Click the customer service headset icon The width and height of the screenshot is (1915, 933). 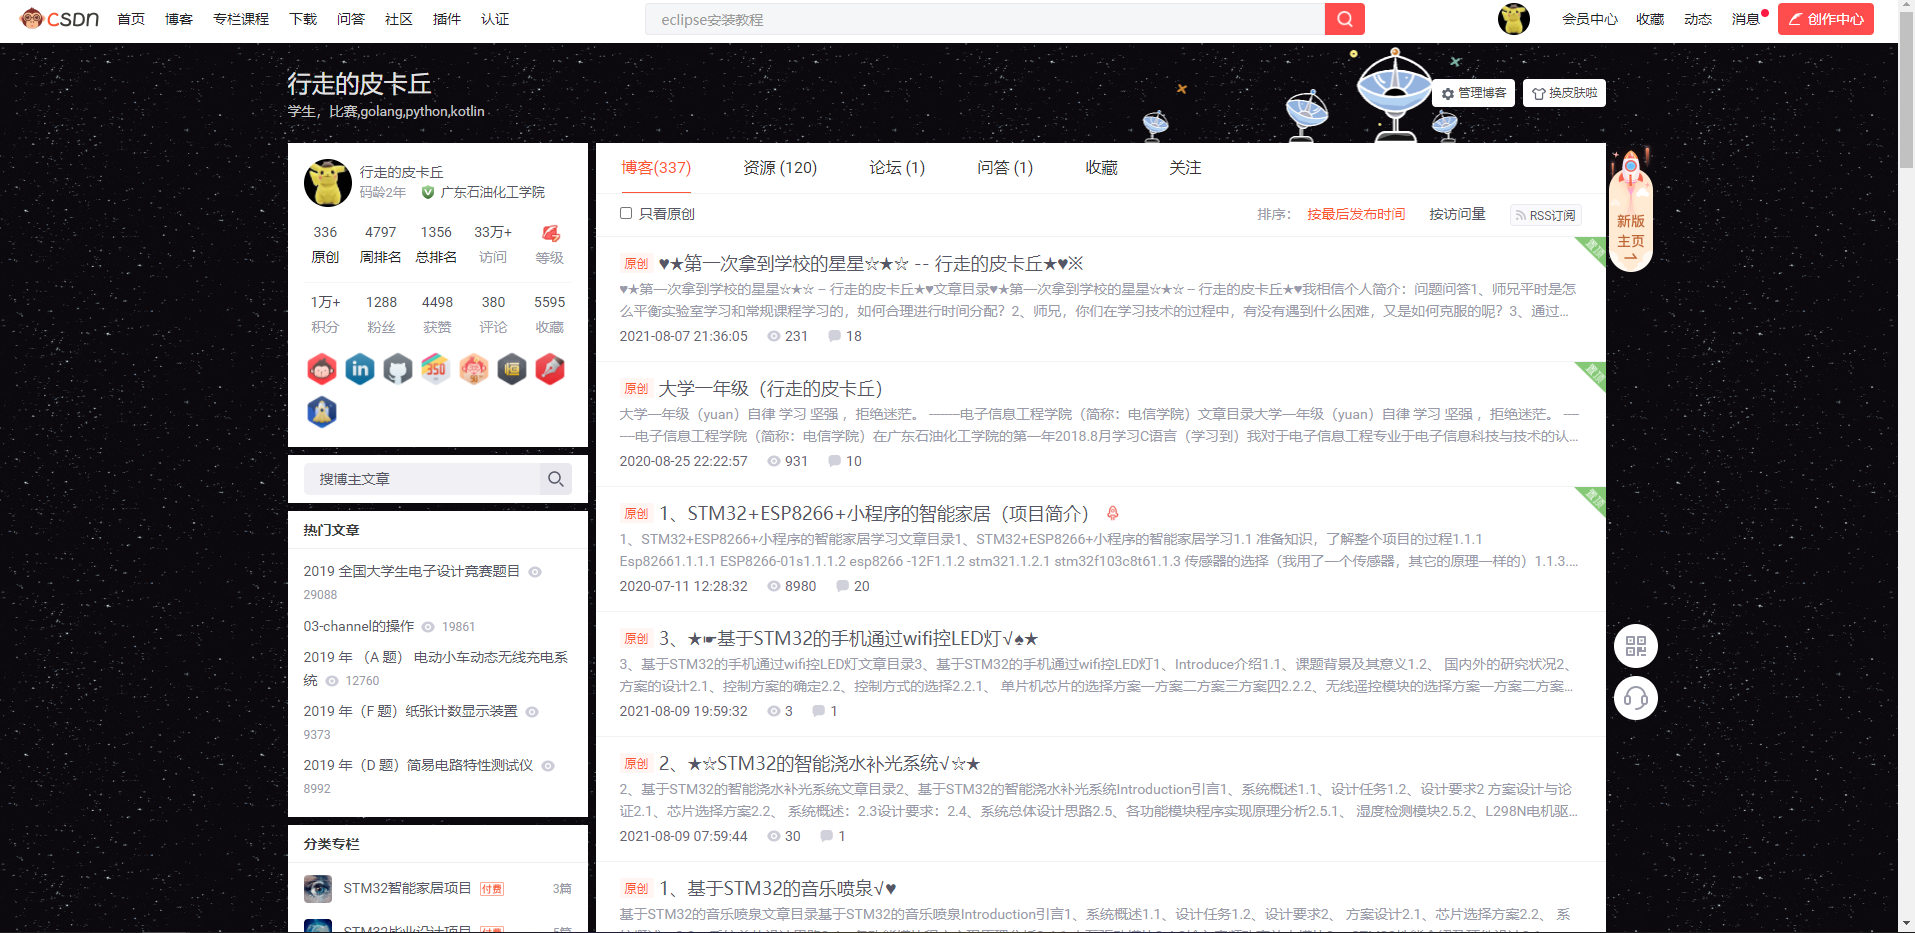point(1636,698)
